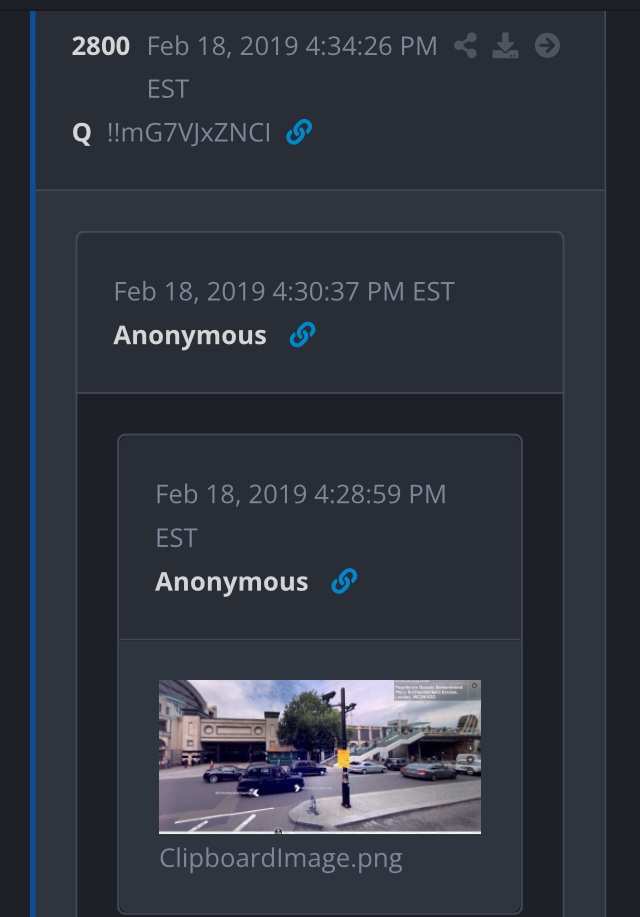Open the ClipboardImage.png file name

click(281, 859)
